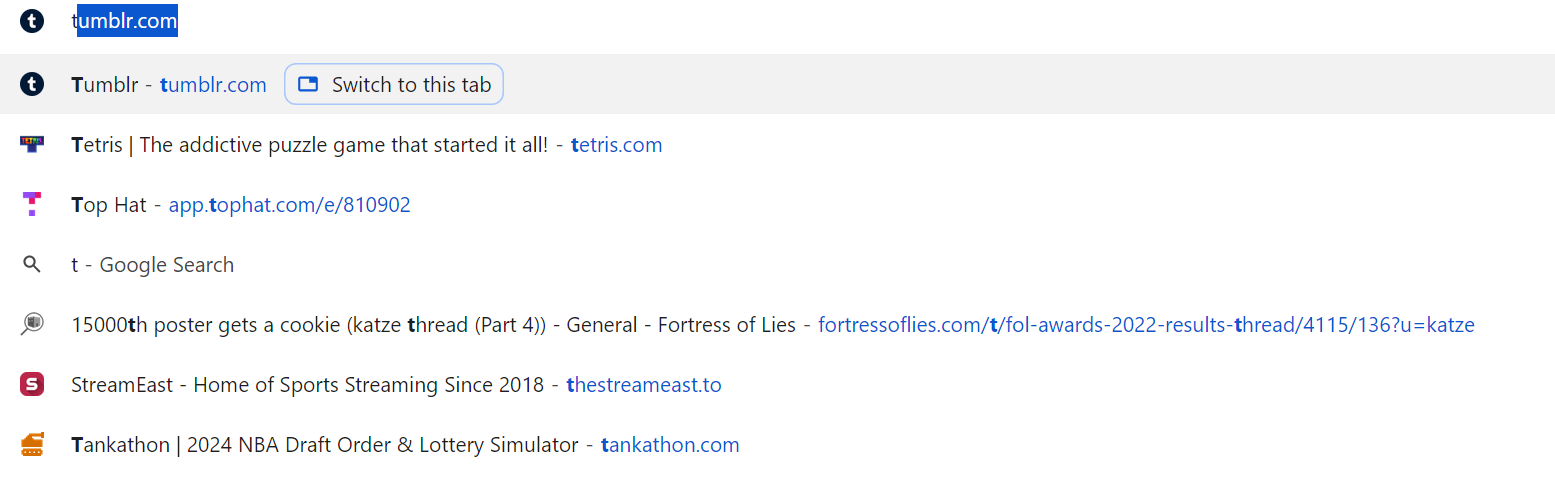Click the Tankathon orange tank icon
The height and width of the screenshot is (481, 1555).
pos(32,444)
